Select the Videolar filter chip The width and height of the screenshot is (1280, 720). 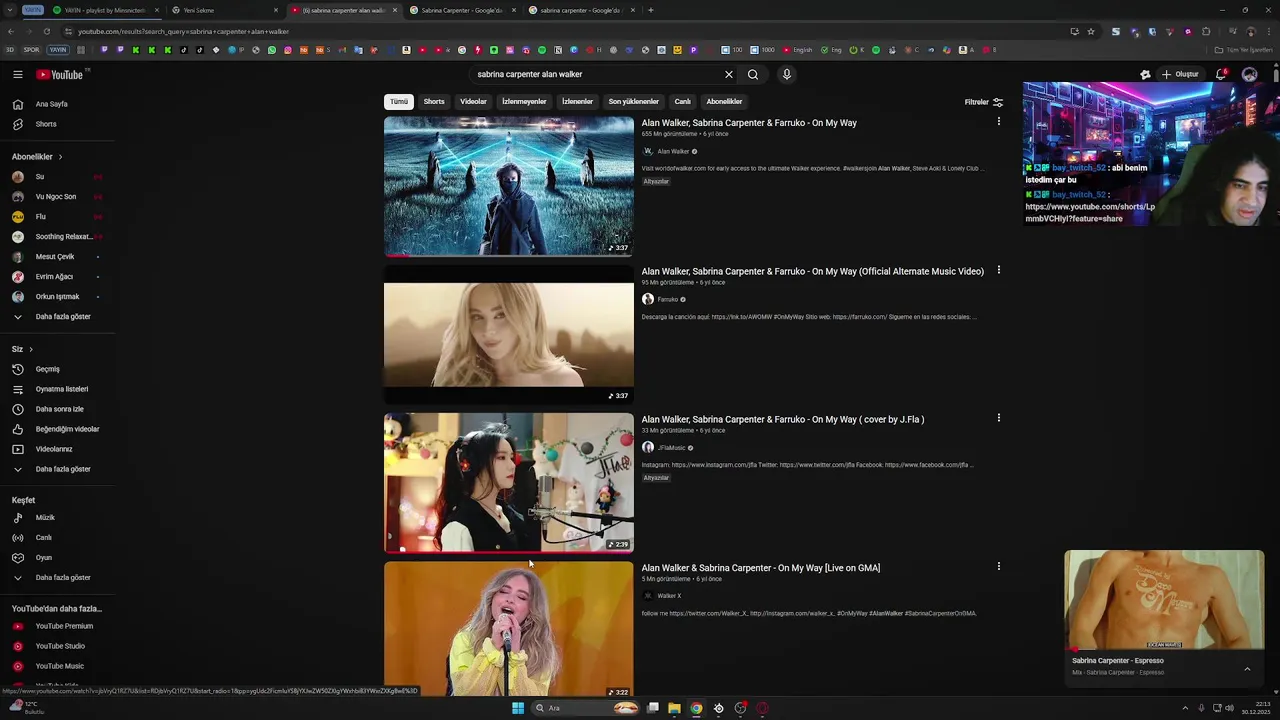pyautogui.click(x=473, y=102)
